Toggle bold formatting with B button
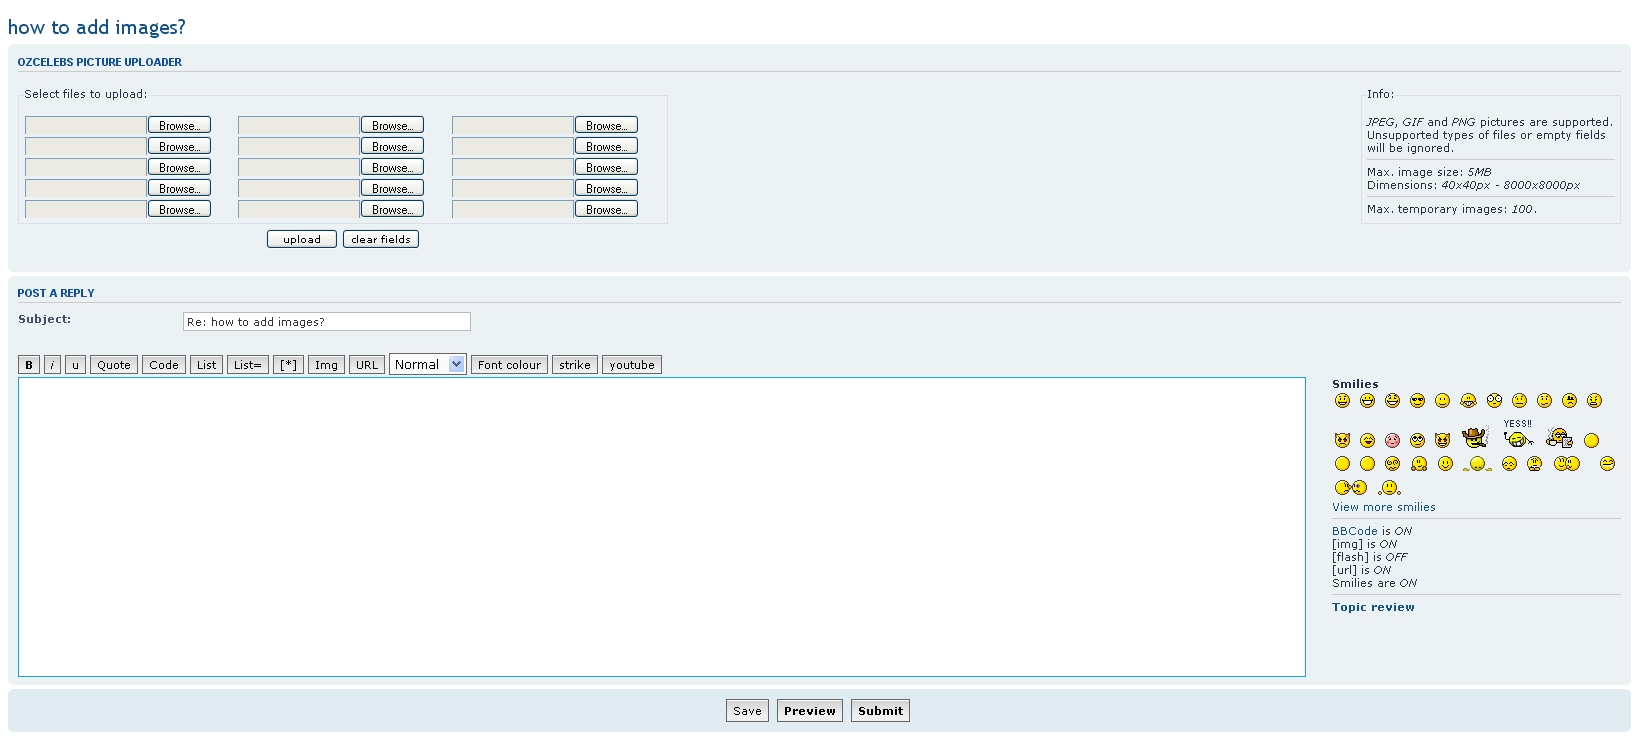The width and height of the screenshot is (1640, 740). [x=29, y=365]
